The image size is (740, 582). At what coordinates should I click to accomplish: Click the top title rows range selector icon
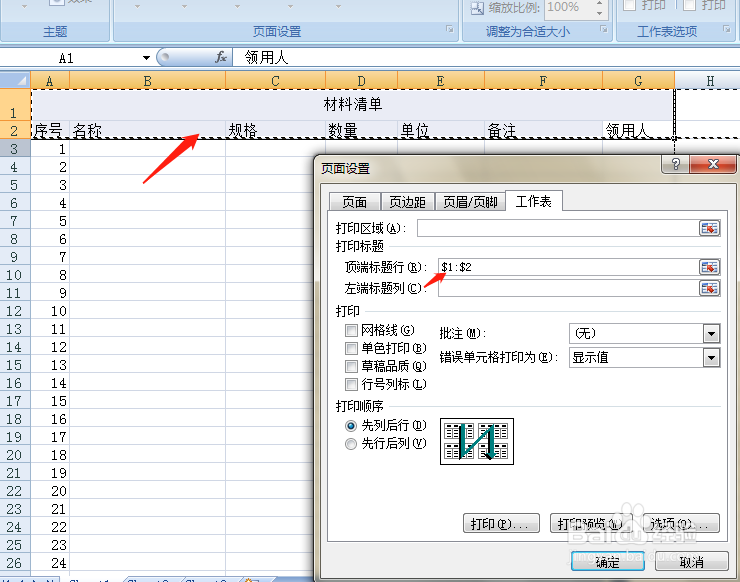(x=709, y=267)
